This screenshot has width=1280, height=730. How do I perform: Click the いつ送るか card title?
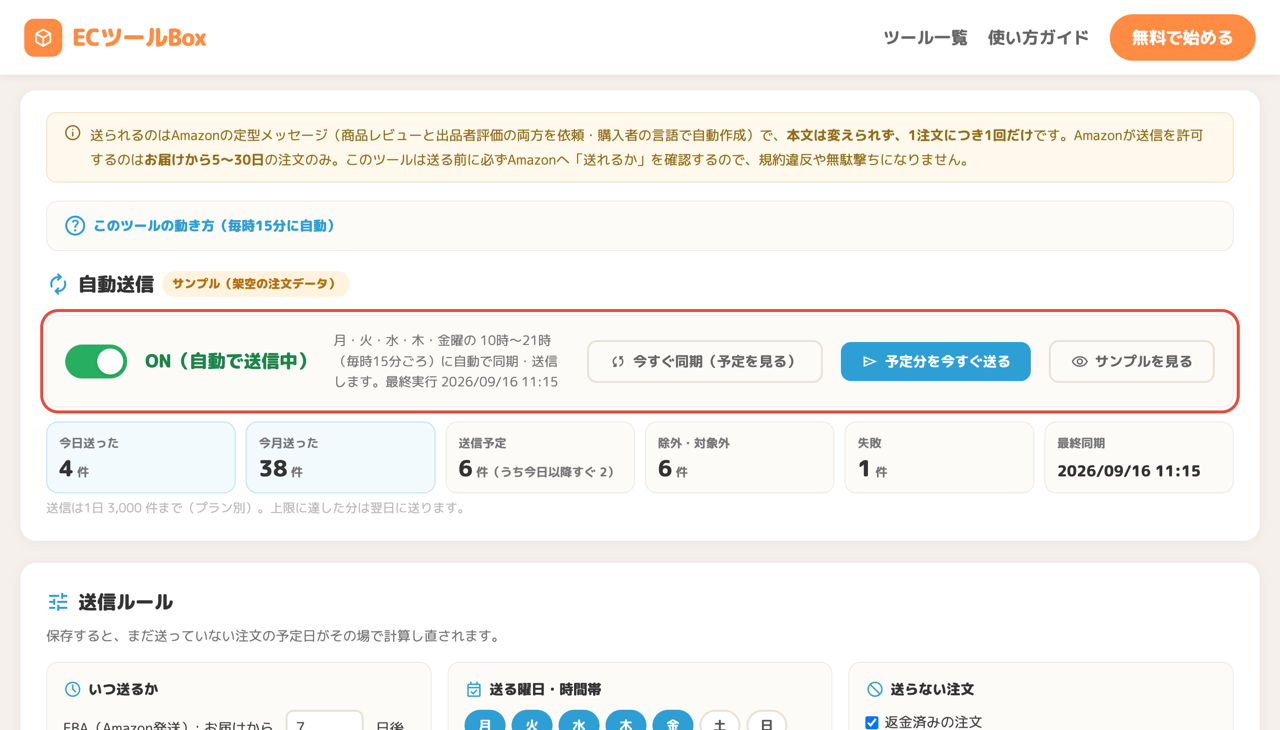(123, 689)
